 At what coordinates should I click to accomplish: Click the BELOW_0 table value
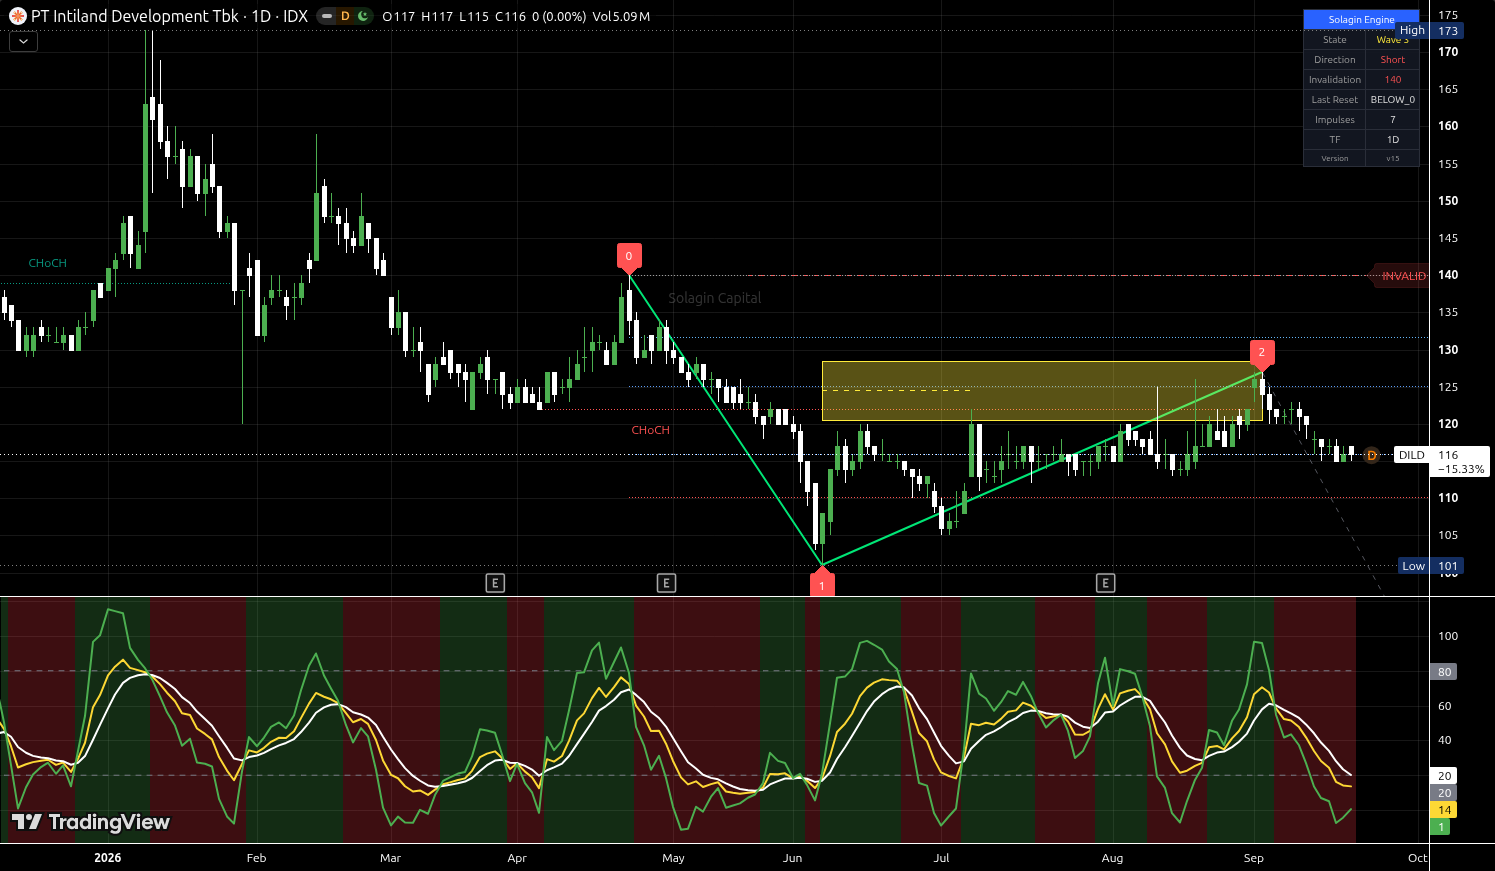(x=1393, y=100)
